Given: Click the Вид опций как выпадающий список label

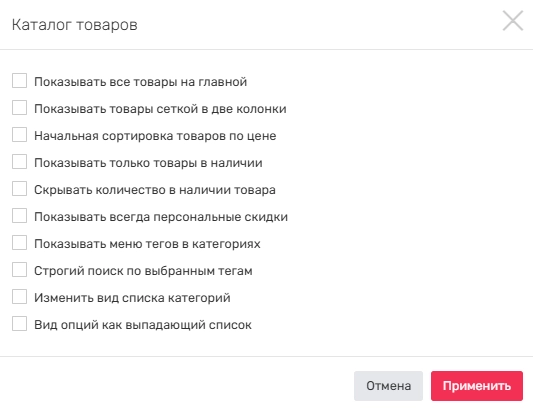Looking at the screenshot, I should pyautogui.click(x=143, y=325).
